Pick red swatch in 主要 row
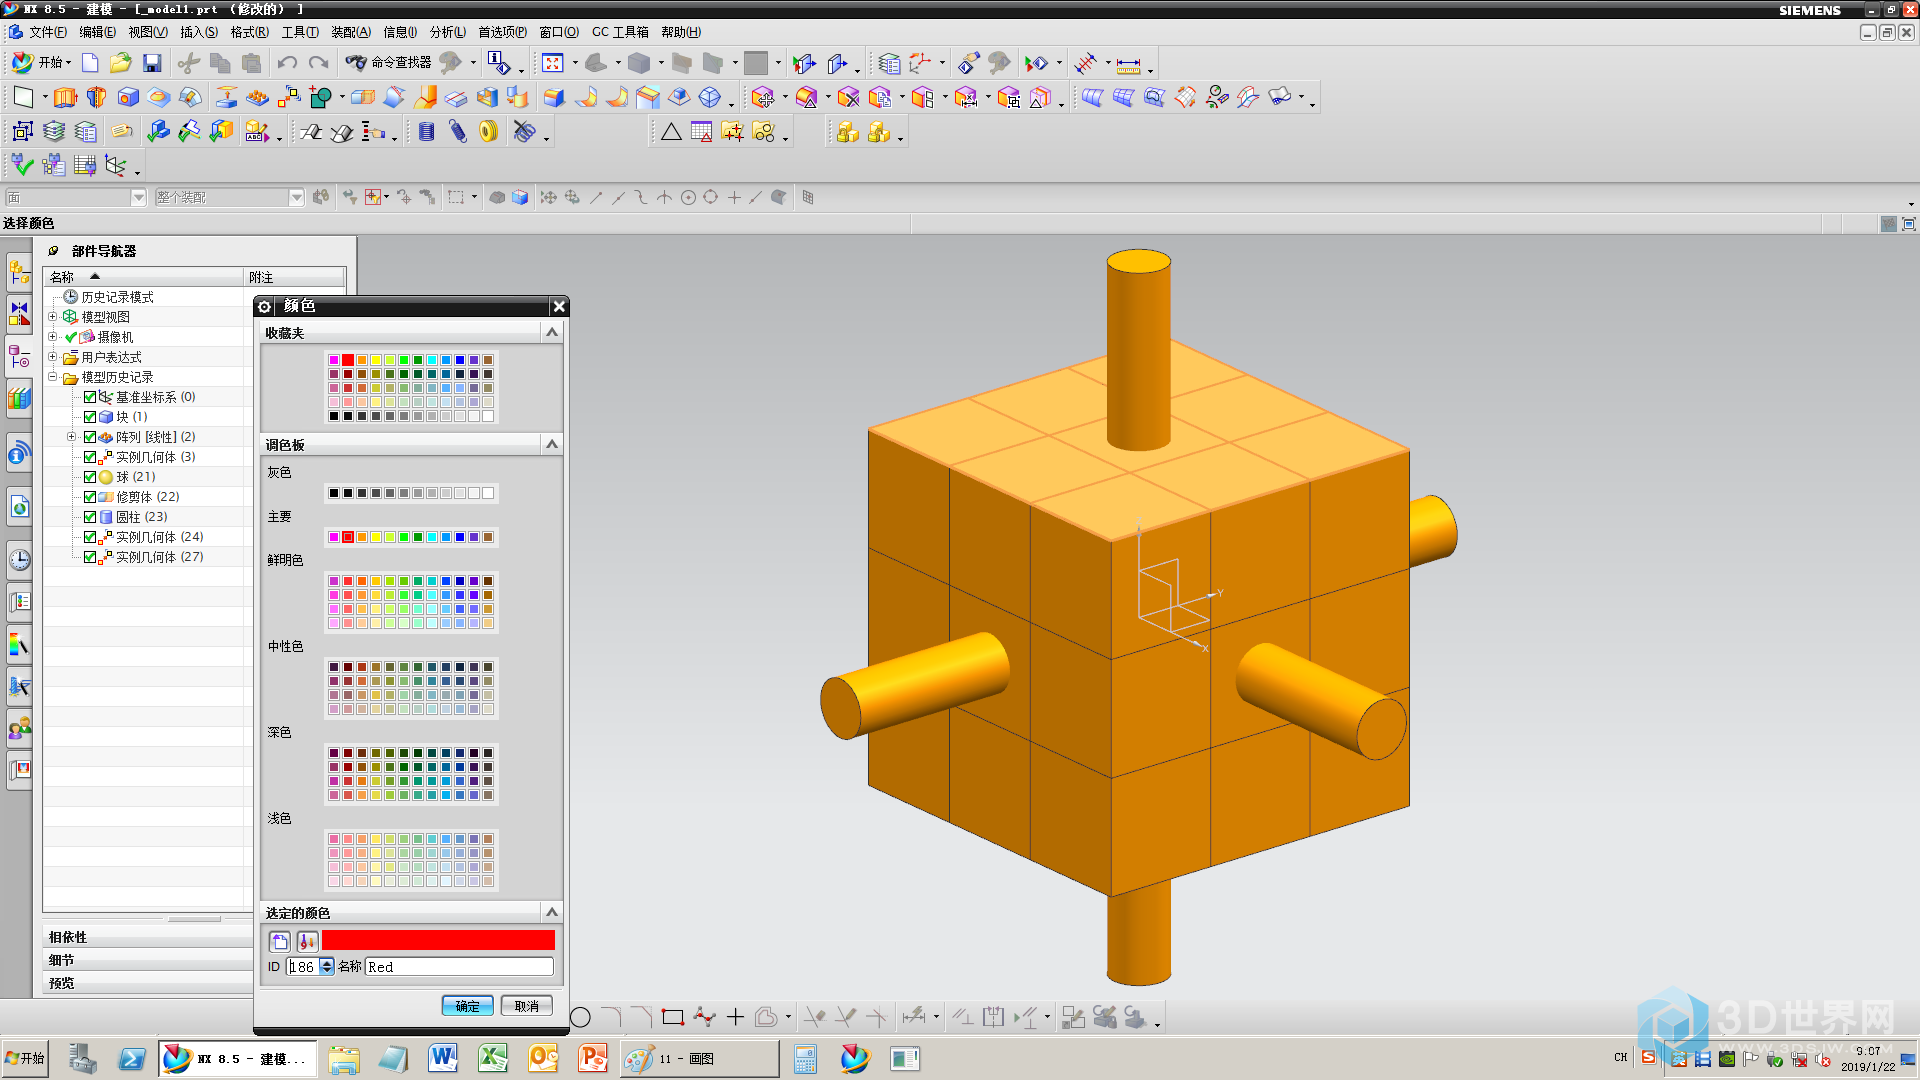 (x=348, y=537)
